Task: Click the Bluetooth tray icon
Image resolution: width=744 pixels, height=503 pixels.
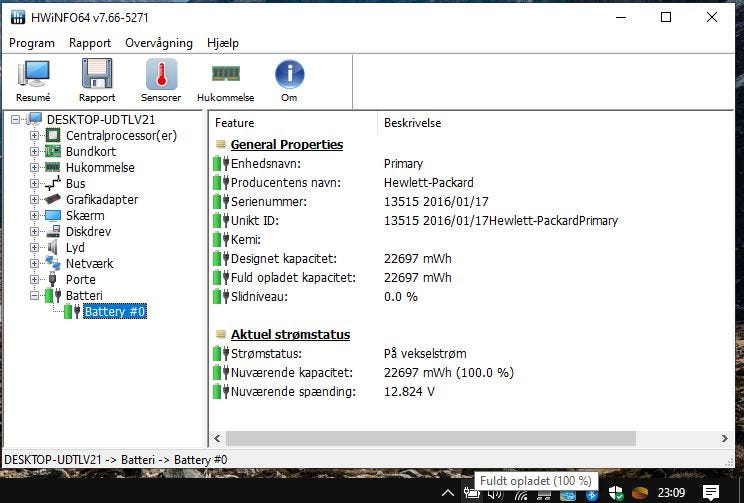Action: tap(592, 494)
